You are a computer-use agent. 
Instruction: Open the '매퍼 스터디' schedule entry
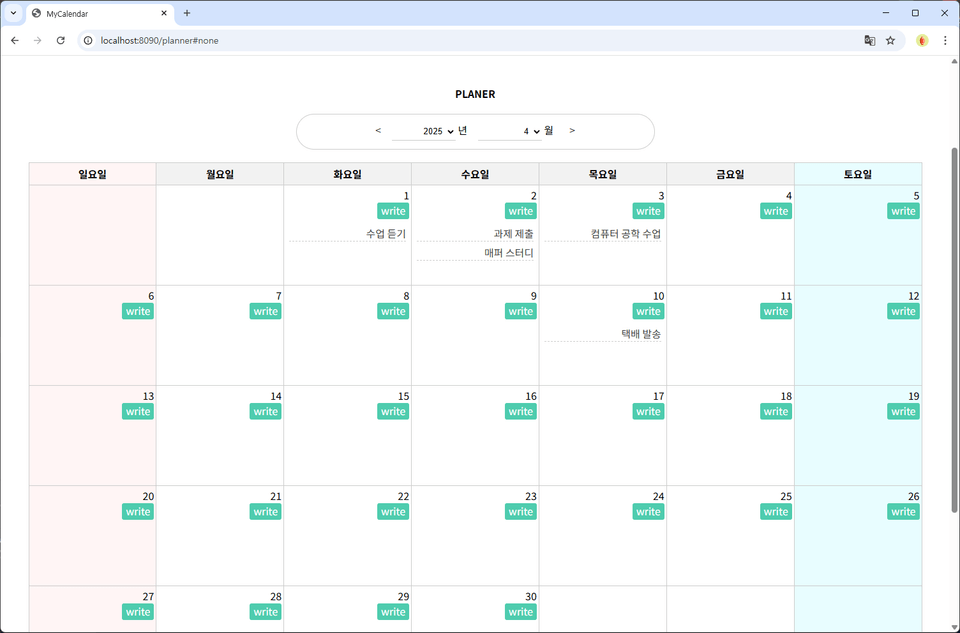[509, 253]
